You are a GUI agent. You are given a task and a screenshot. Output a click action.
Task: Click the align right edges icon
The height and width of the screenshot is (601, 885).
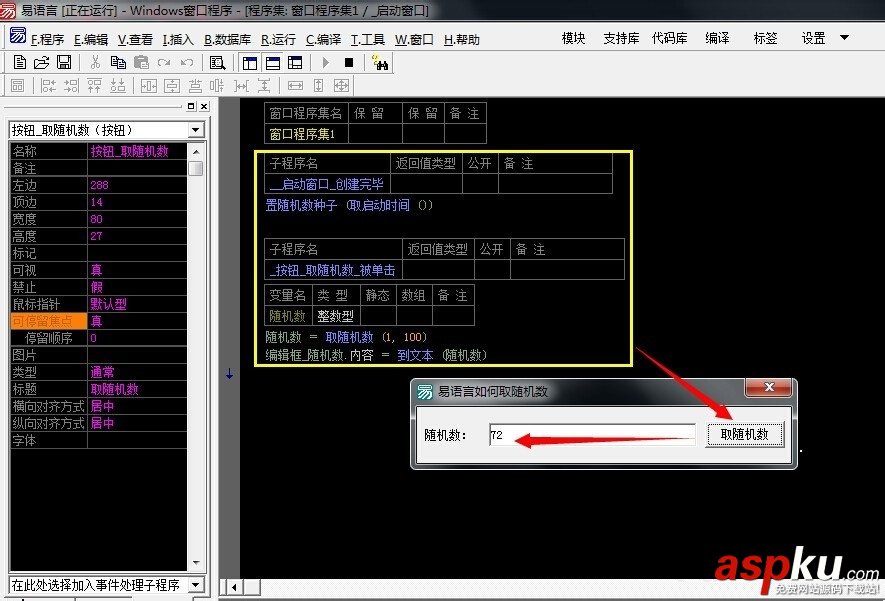(71, 86)
